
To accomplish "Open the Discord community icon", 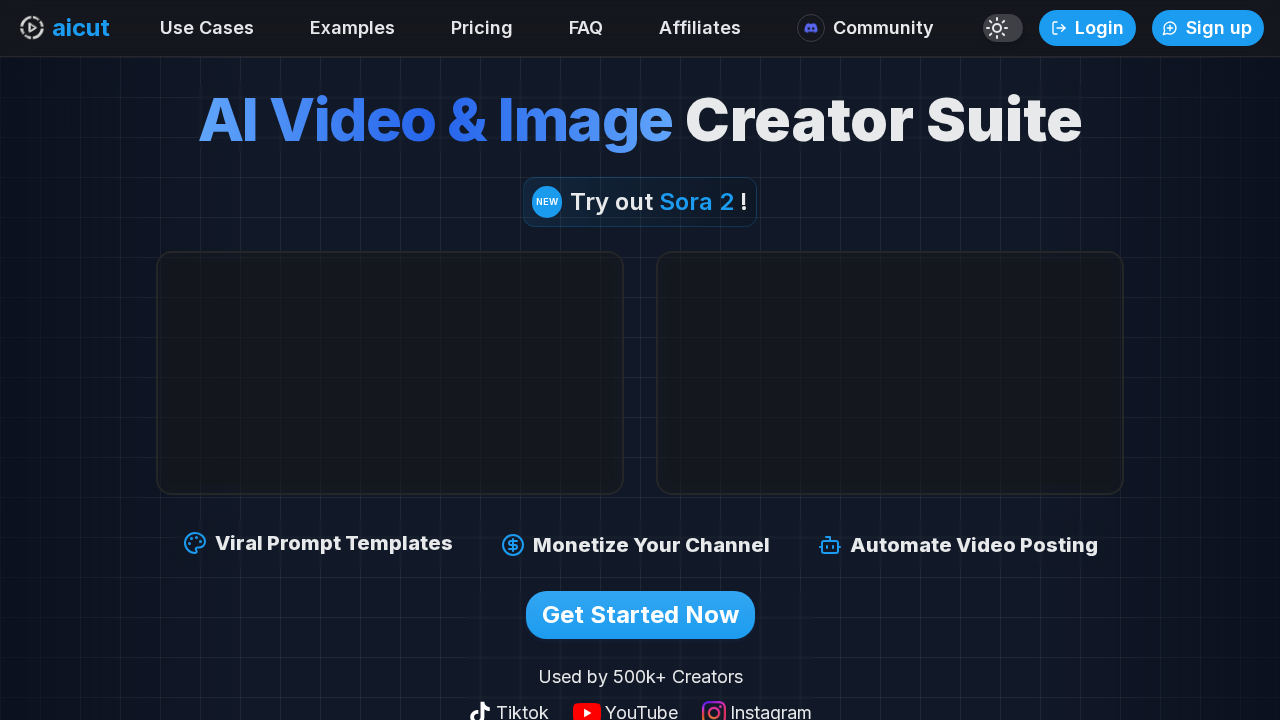I will pyautogui.click(x=811, y=28).
